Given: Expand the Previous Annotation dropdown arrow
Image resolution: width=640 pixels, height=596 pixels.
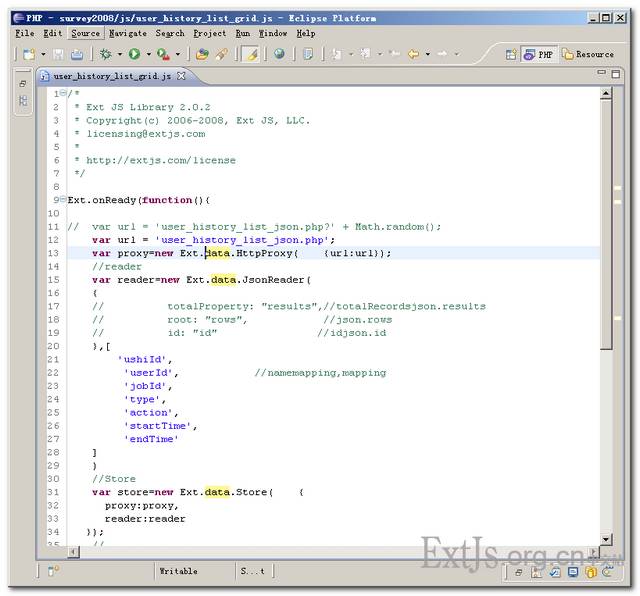Looking at the screenshot, I should click(x=380, y=54).
